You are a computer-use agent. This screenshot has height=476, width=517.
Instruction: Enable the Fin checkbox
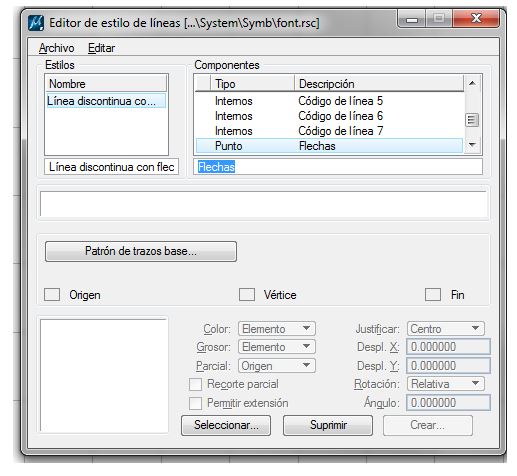pyautogui.click(x=433, y=295)
